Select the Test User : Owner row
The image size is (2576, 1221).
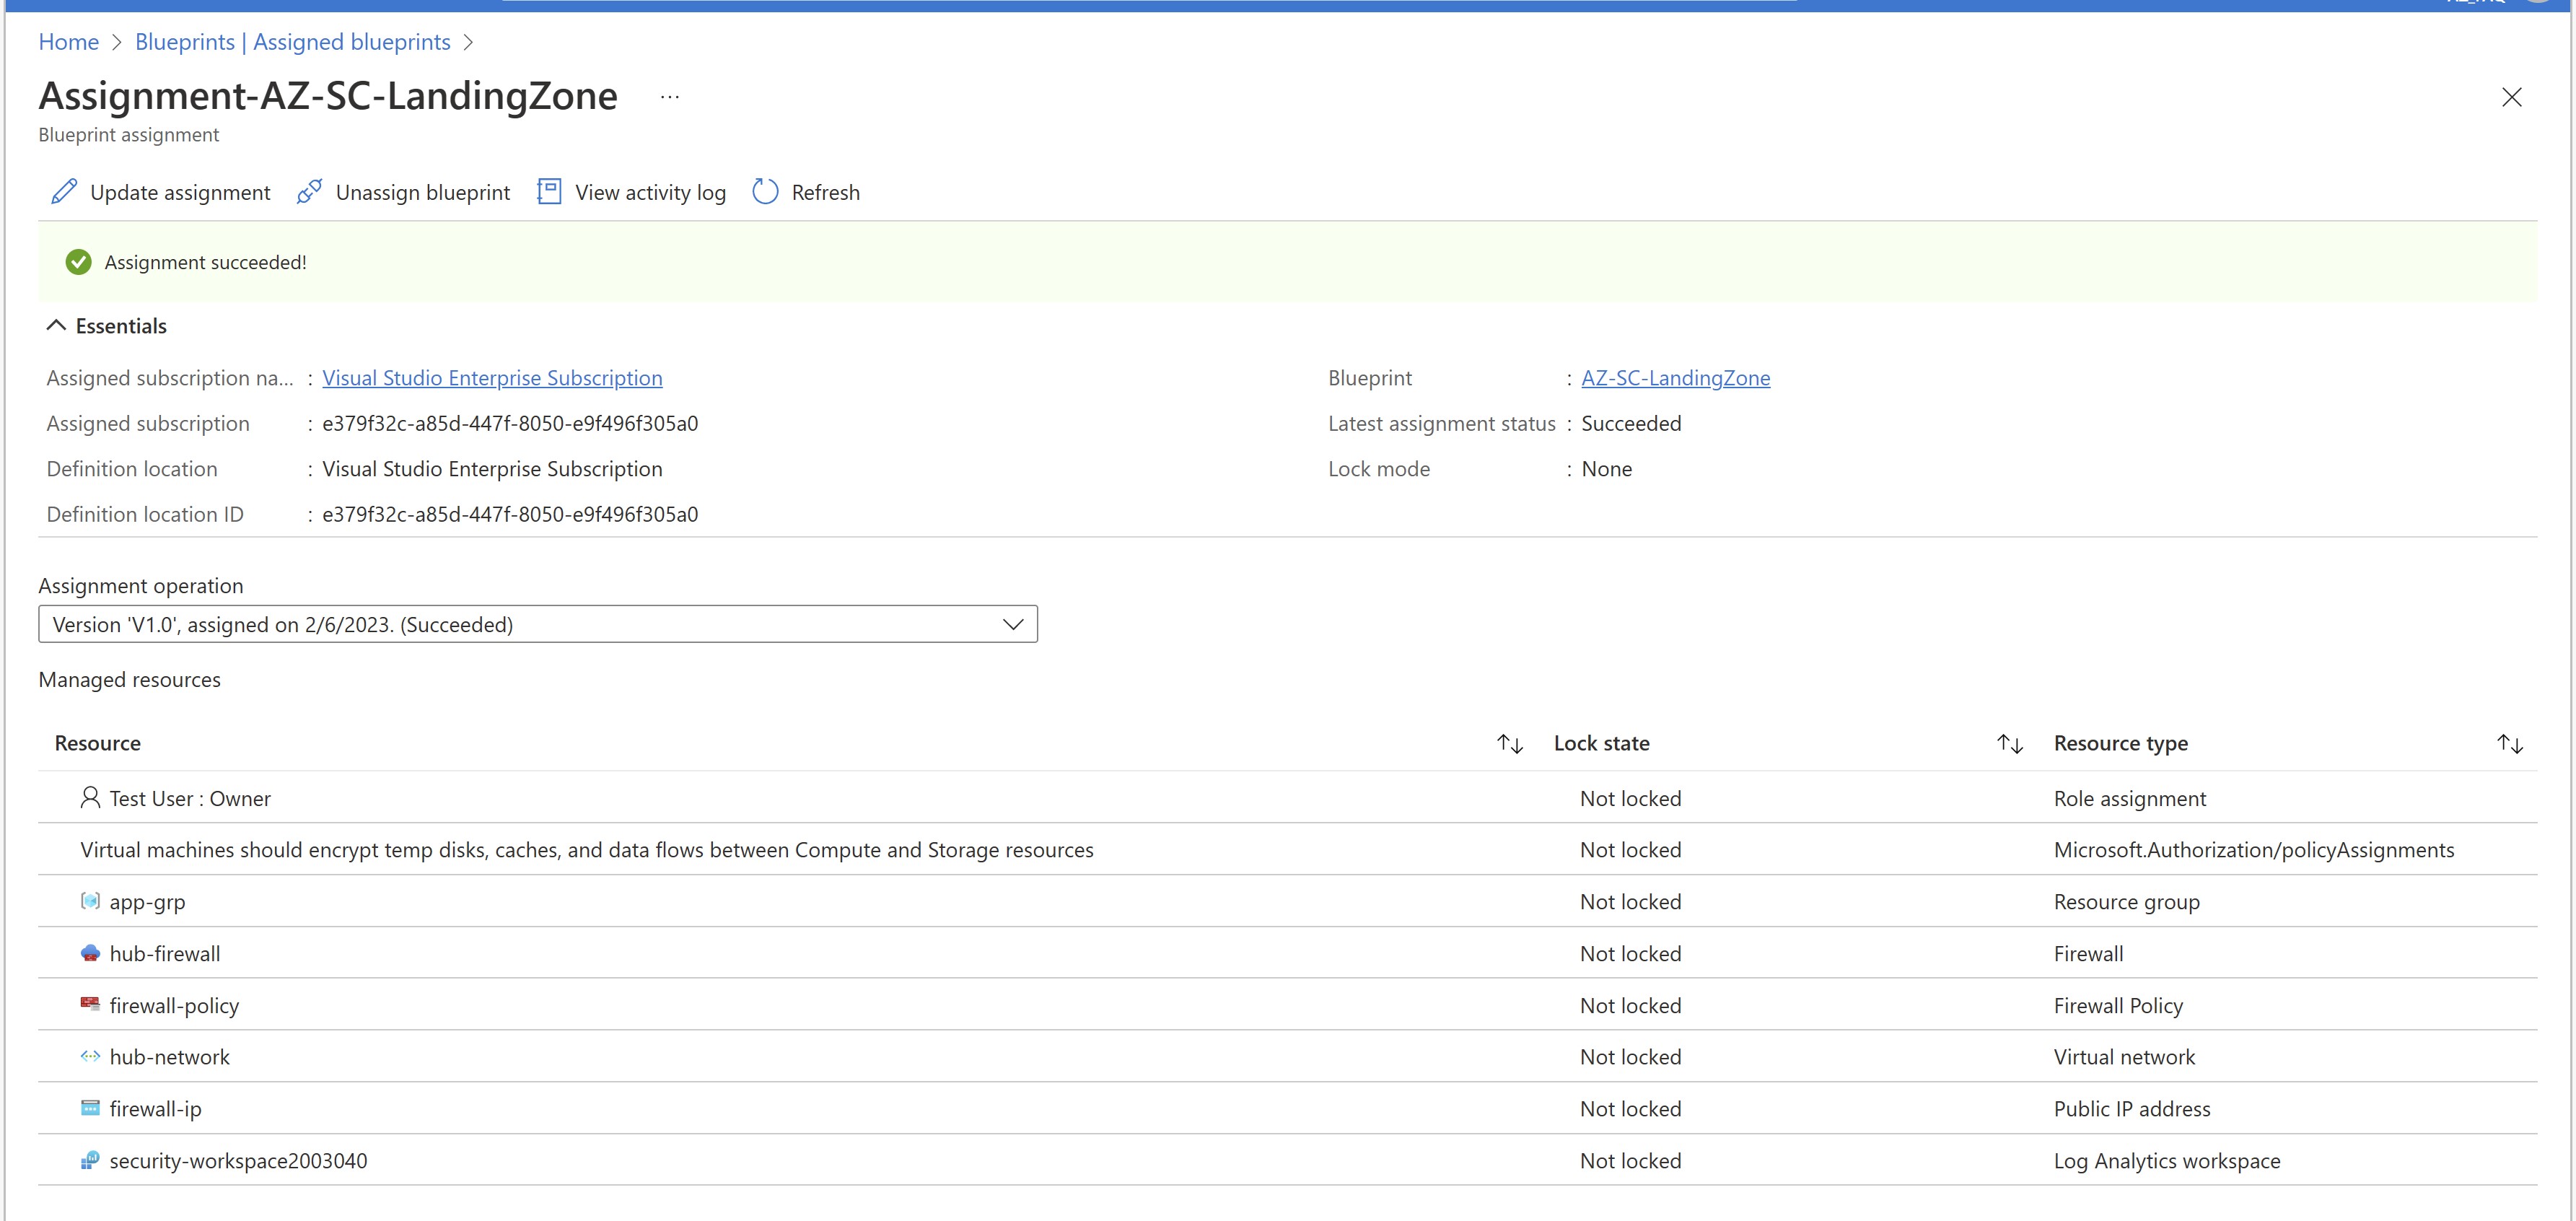point(1288,798)
